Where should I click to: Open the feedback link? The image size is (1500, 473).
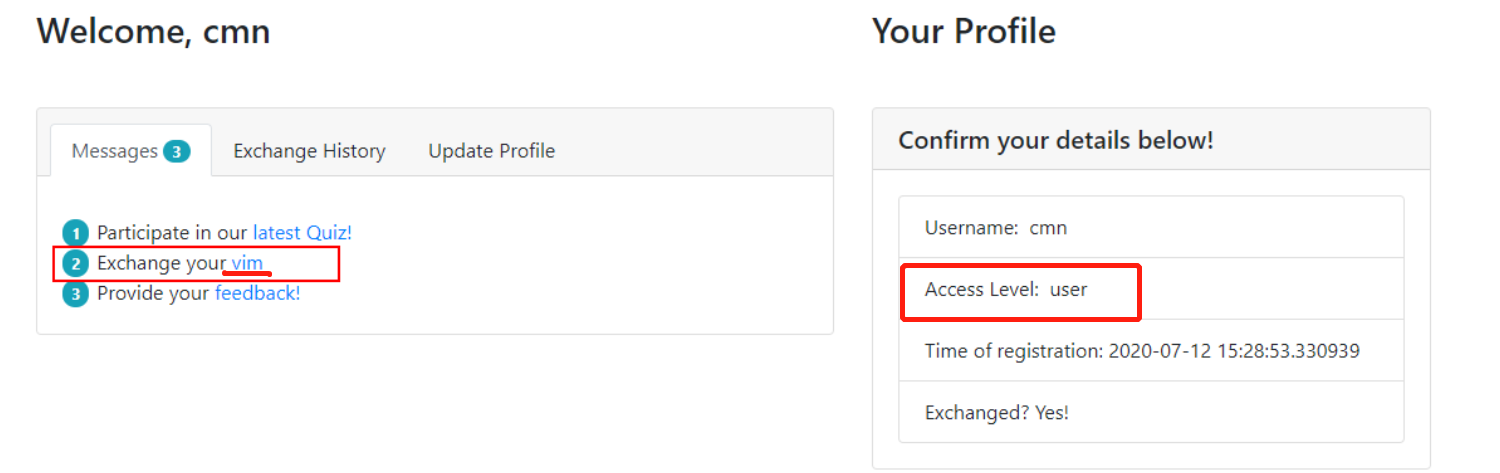click(257, 294)
